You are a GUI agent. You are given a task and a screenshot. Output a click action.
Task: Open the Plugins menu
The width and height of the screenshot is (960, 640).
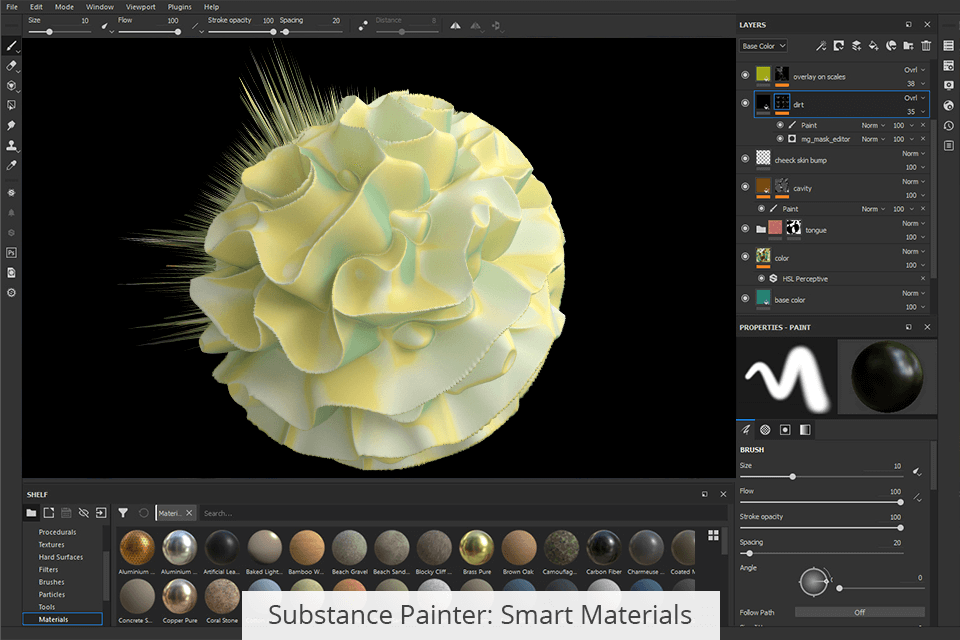point(180,7)
